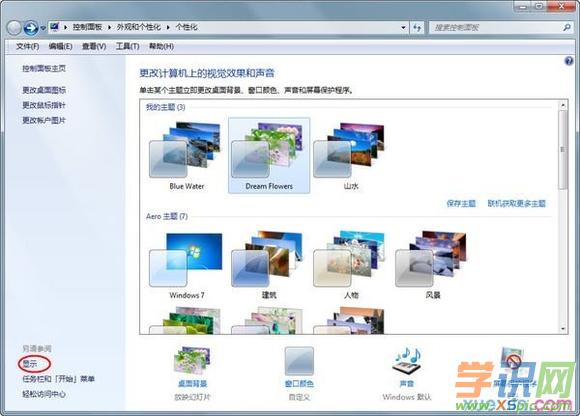This screenshot has width=580, height=416.
Task: Click the 声音 text link
Action: 407,384
